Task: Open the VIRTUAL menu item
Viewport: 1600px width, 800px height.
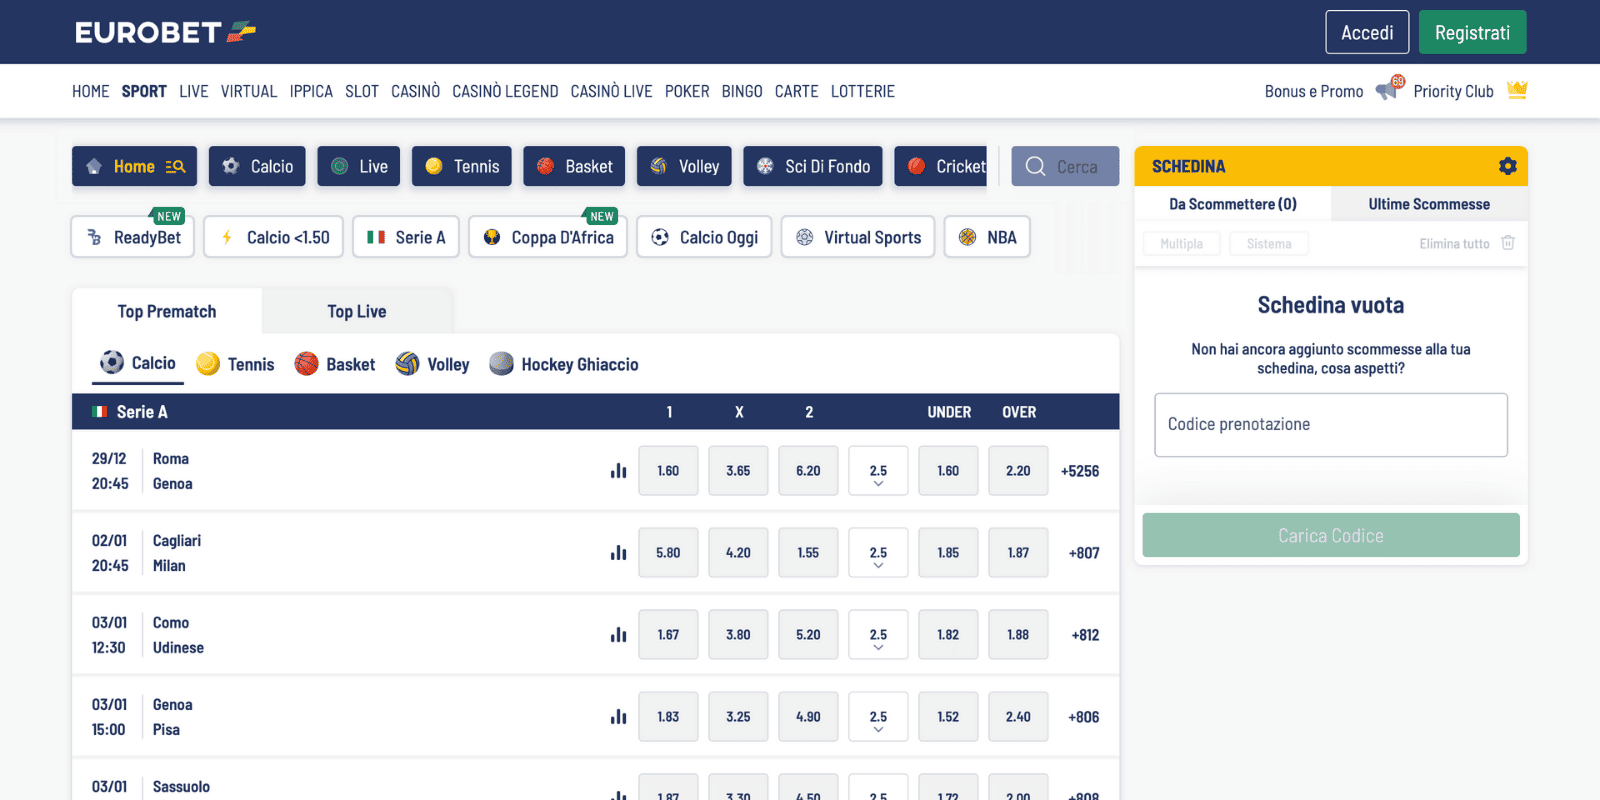Action: (249, 91)
